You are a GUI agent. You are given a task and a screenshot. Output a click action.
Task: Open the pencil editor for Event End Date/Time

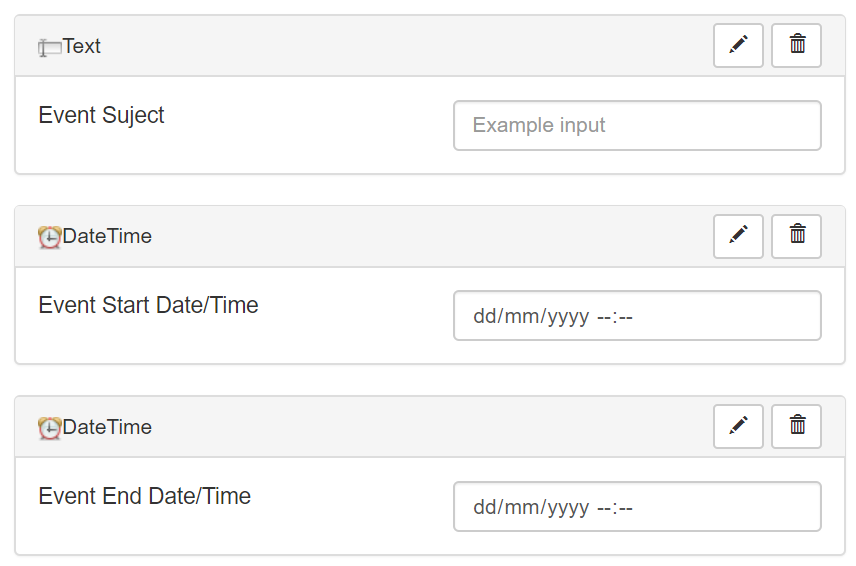click(x=738, y=426)
